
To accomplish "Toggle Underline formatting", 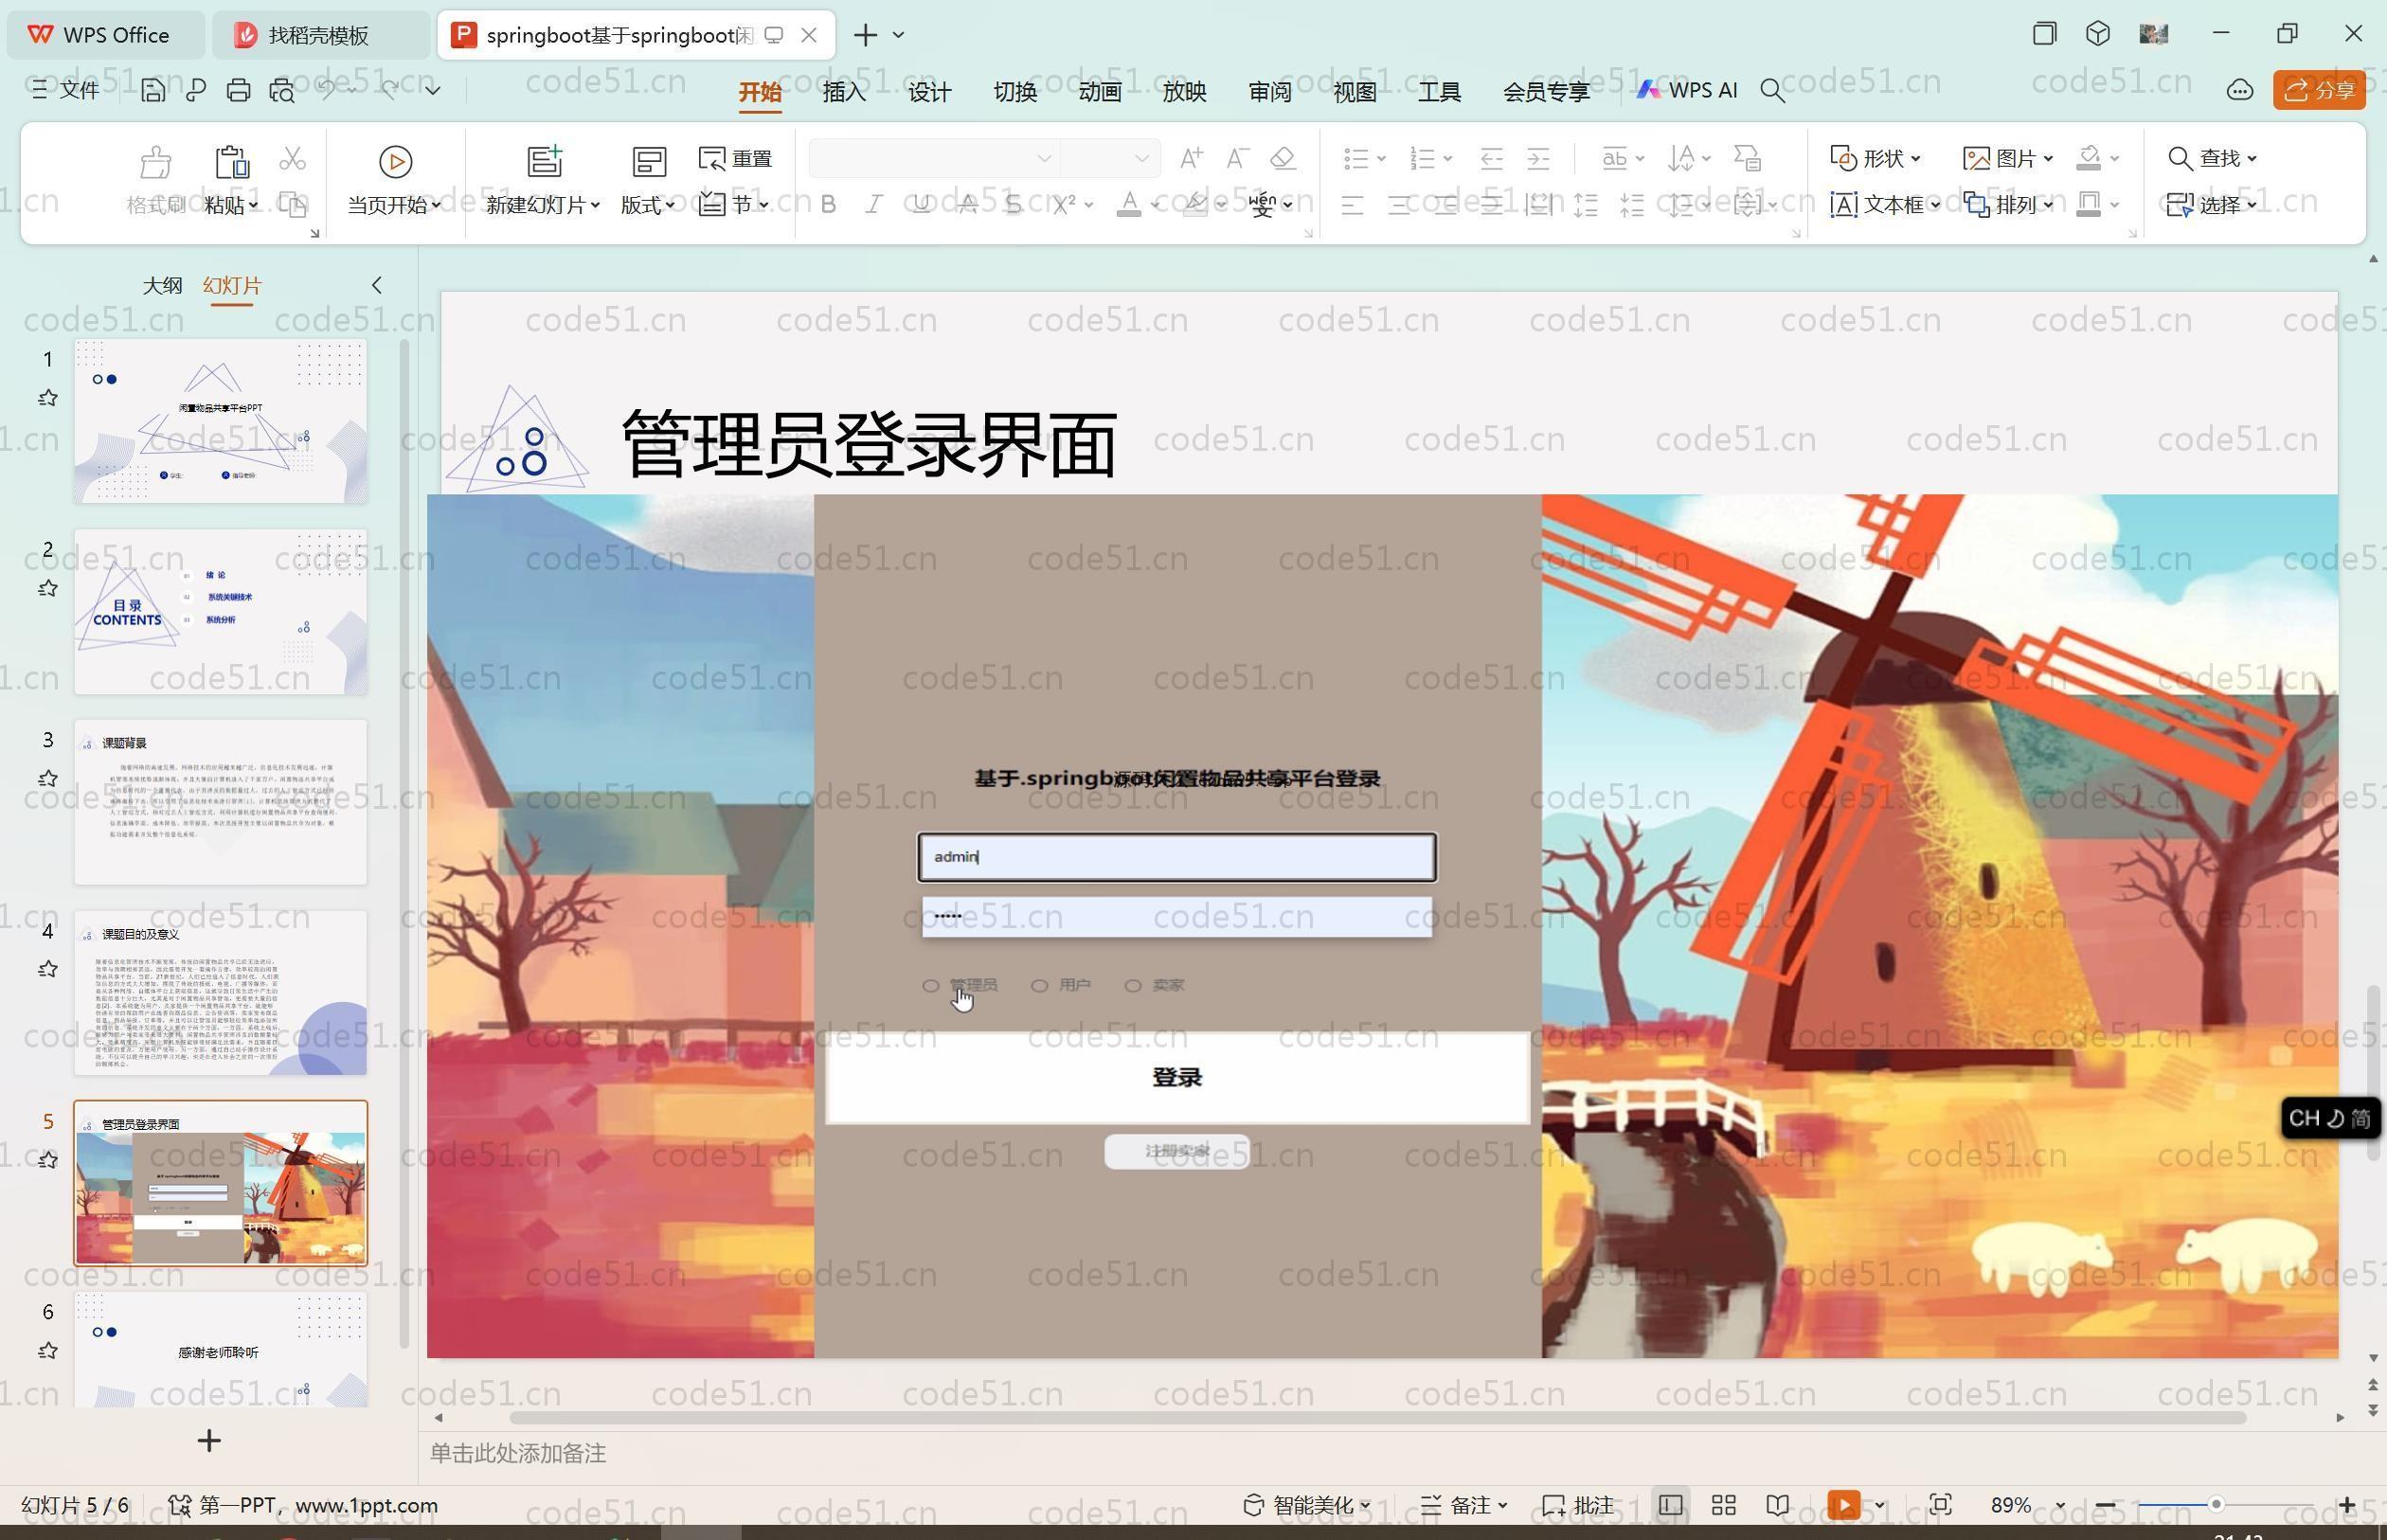I will 921,204.
